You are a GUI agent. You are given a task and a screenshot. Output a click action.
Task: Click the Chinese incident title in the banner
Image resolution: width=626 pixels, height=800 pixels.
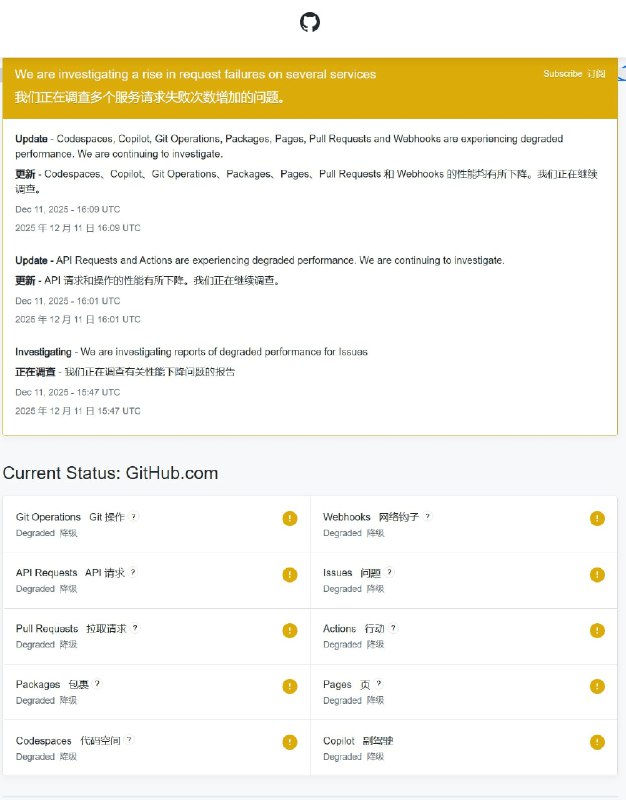pos(149,97)
